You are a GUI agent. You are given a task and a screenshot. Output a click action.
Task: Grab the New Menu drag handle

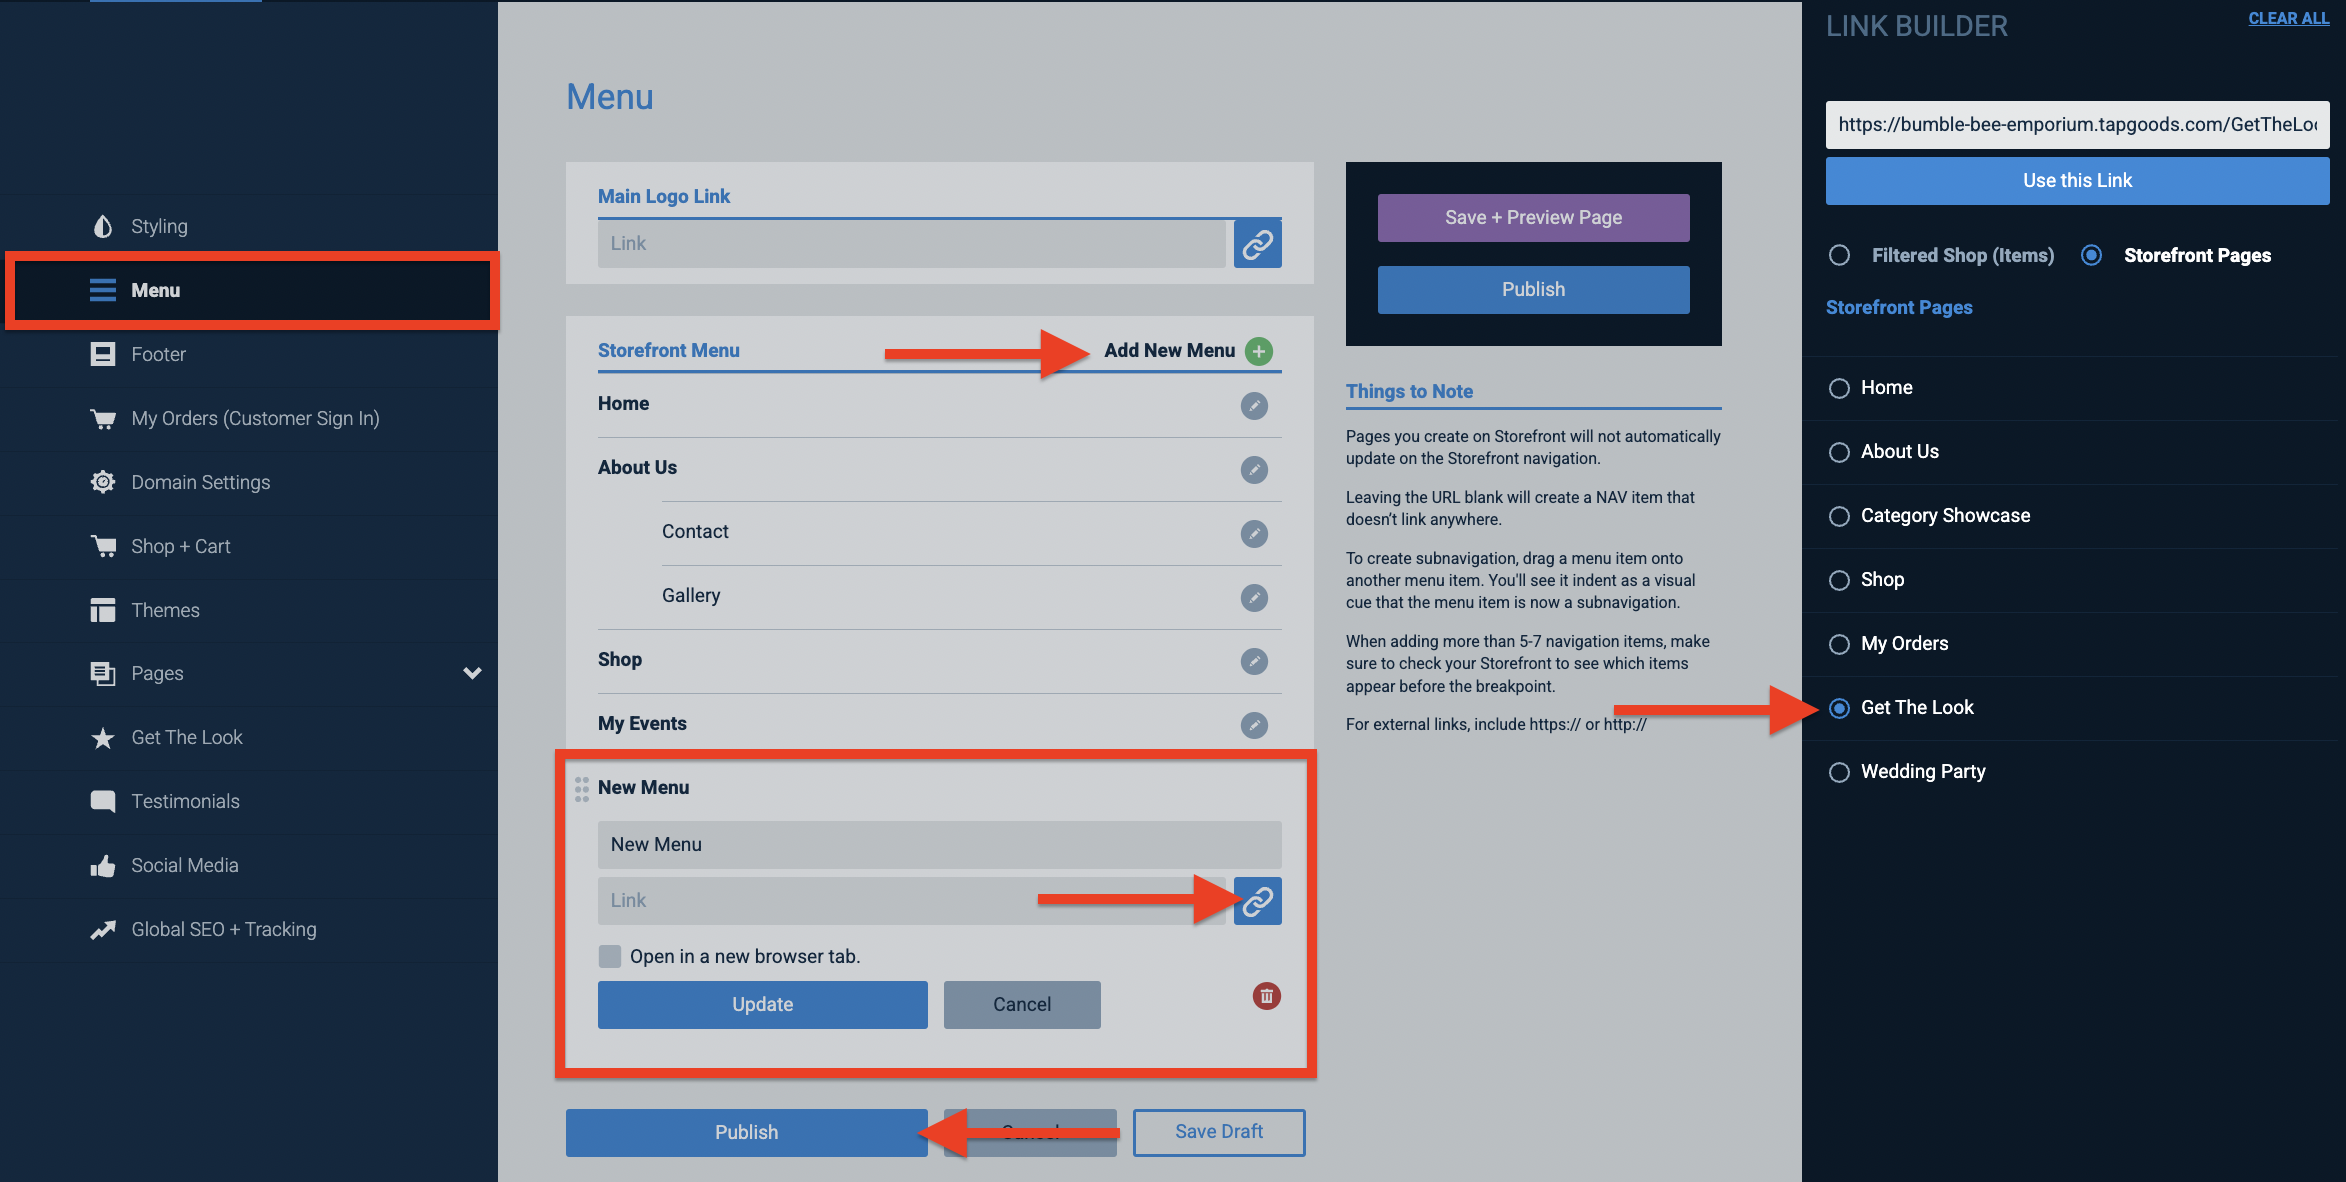[x=582, y=790]
